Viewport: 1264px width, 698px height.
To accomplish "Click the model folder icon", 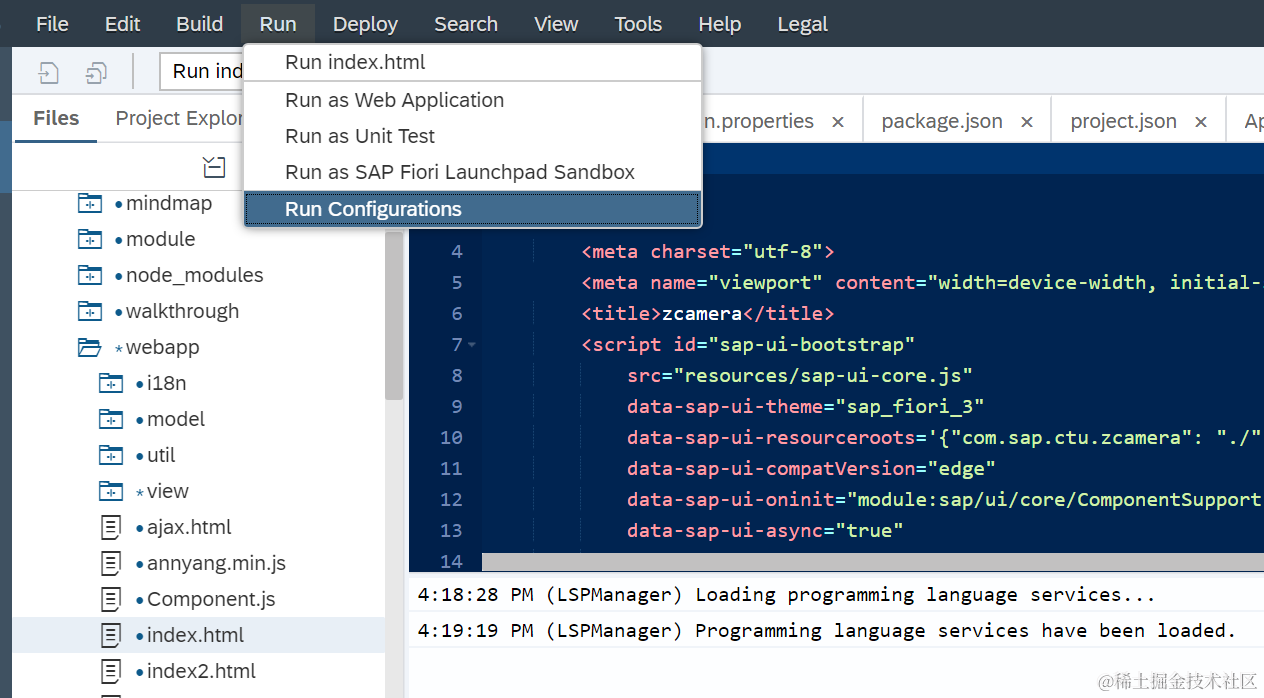I will [111, 419].
